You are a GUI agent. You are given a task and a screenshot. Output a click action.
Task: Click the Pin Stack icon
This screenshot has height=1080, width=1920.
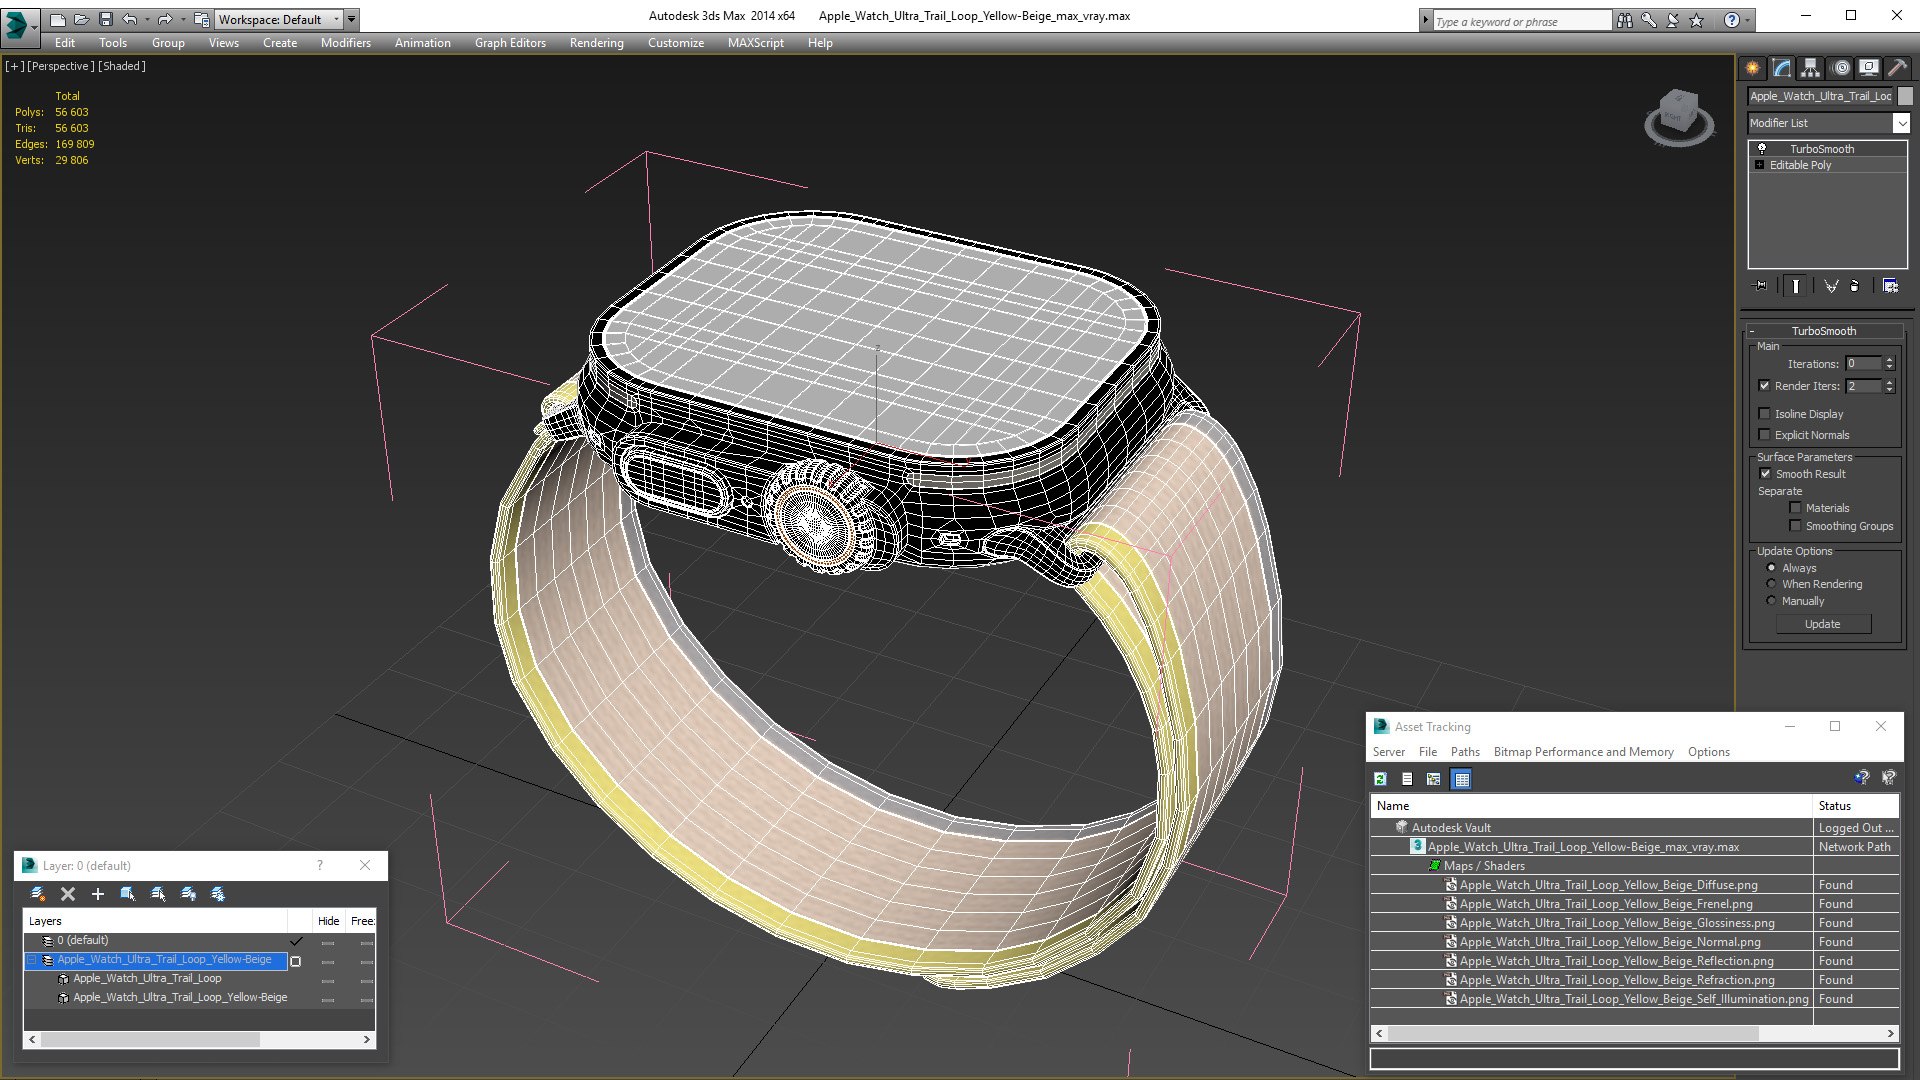(x=1761, y=286)
